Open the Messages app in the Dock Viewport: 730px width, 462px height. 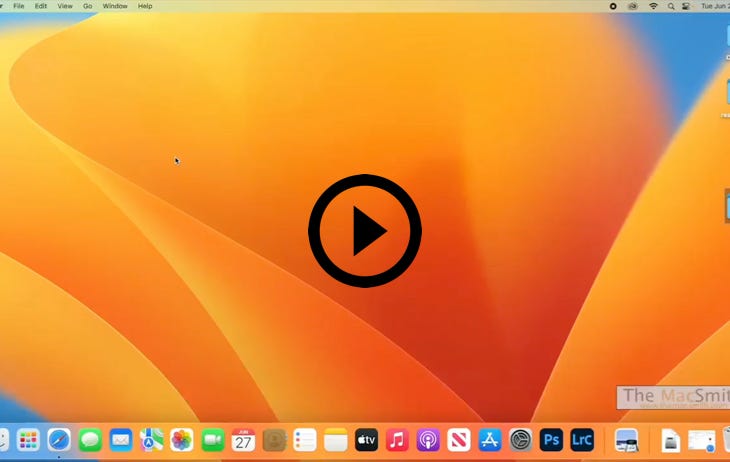click(90, 440)
